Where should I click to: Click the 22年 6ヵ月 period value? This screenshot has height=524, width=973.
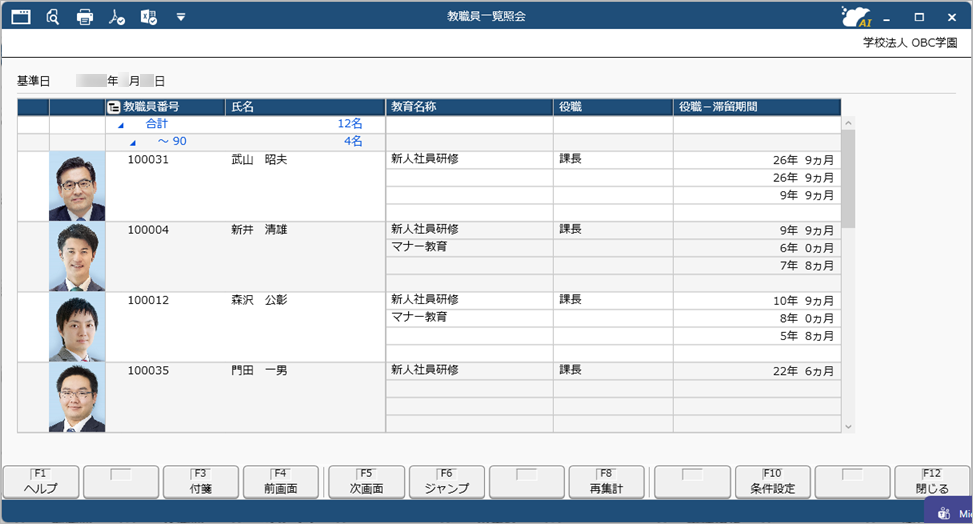803,371
